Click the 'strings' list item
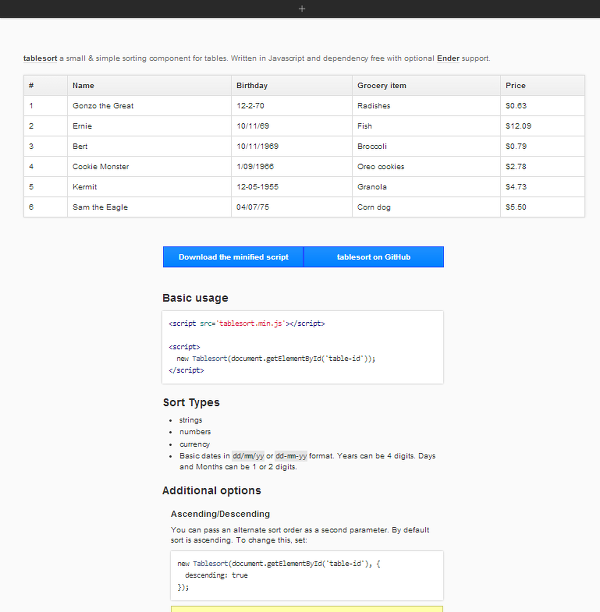 [191, 420]
